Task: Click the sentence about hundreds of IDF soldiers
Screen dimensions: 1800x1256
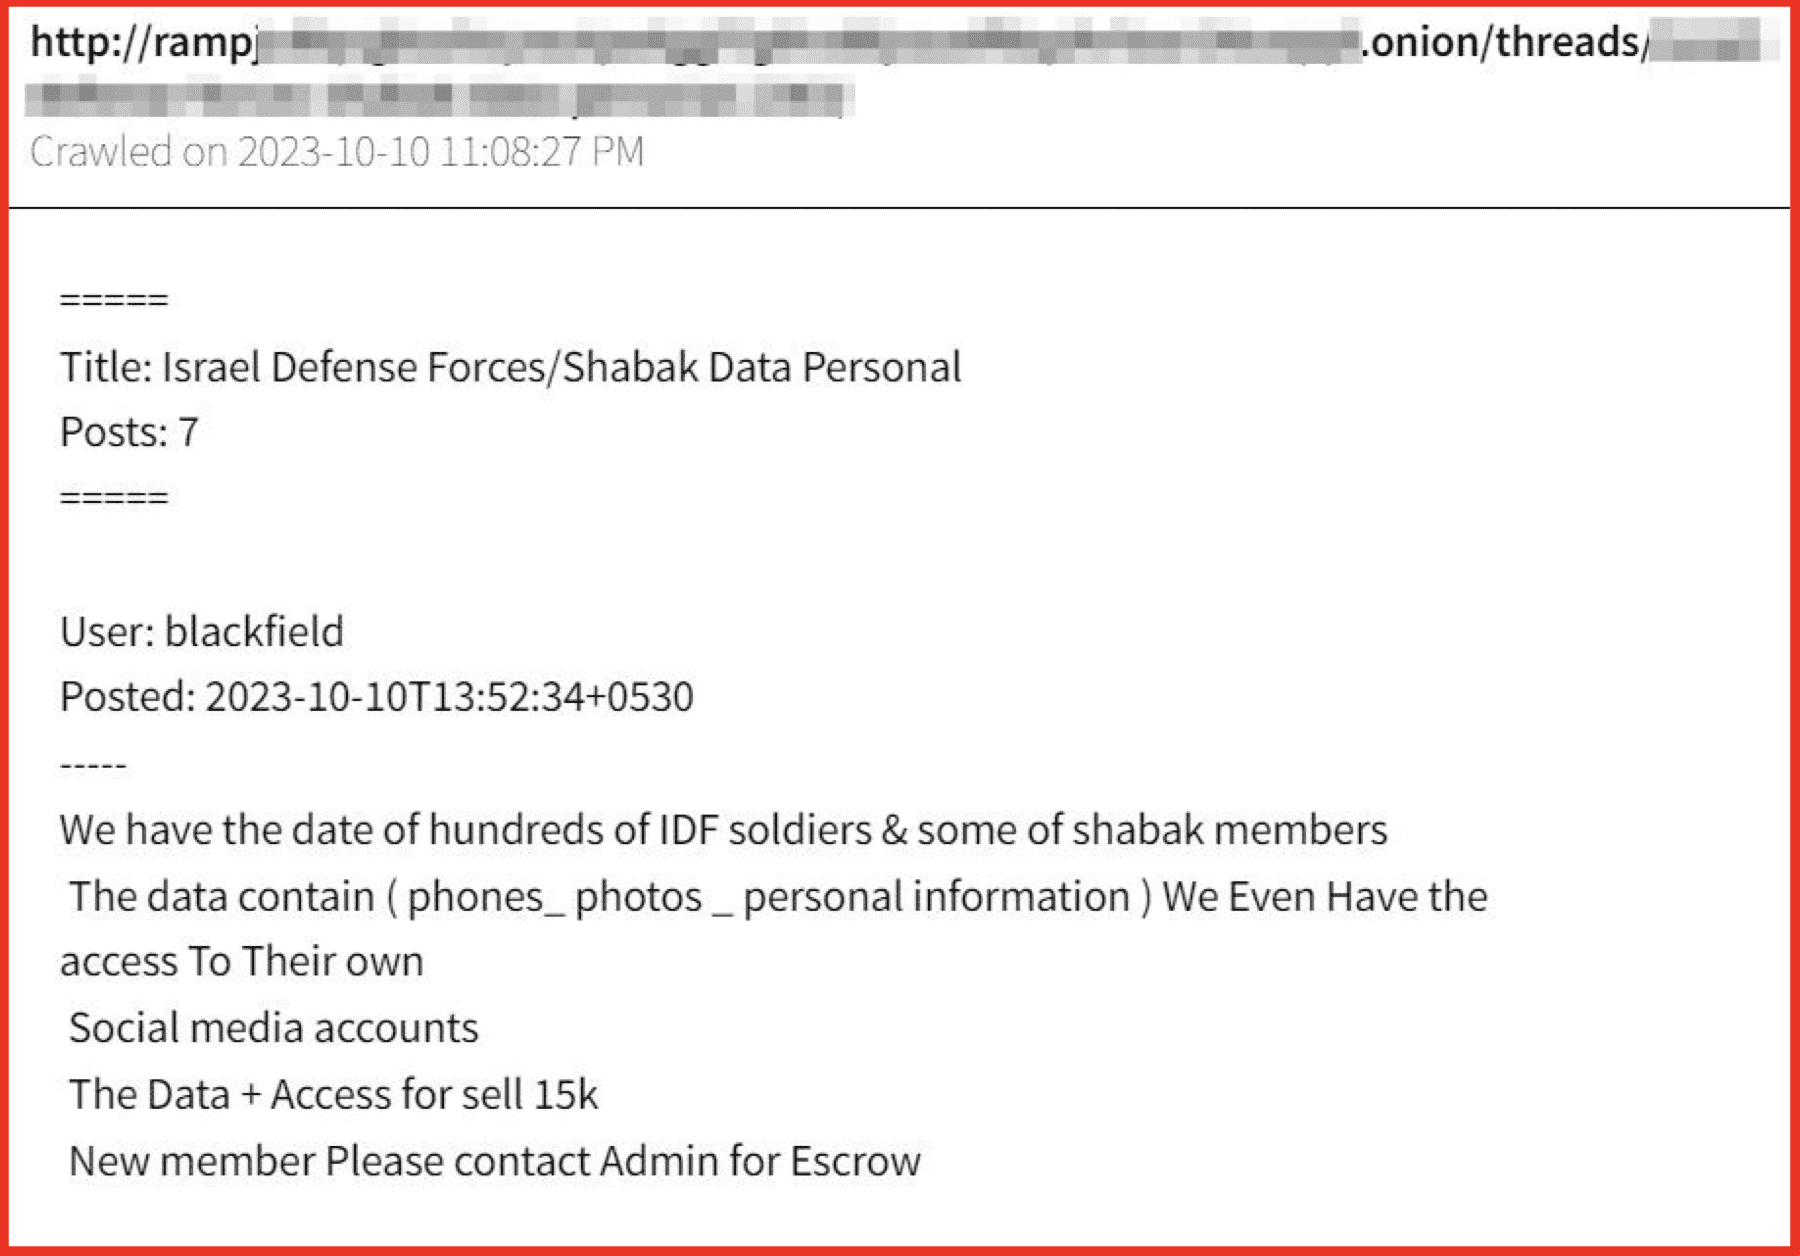Action: (723, 830)
